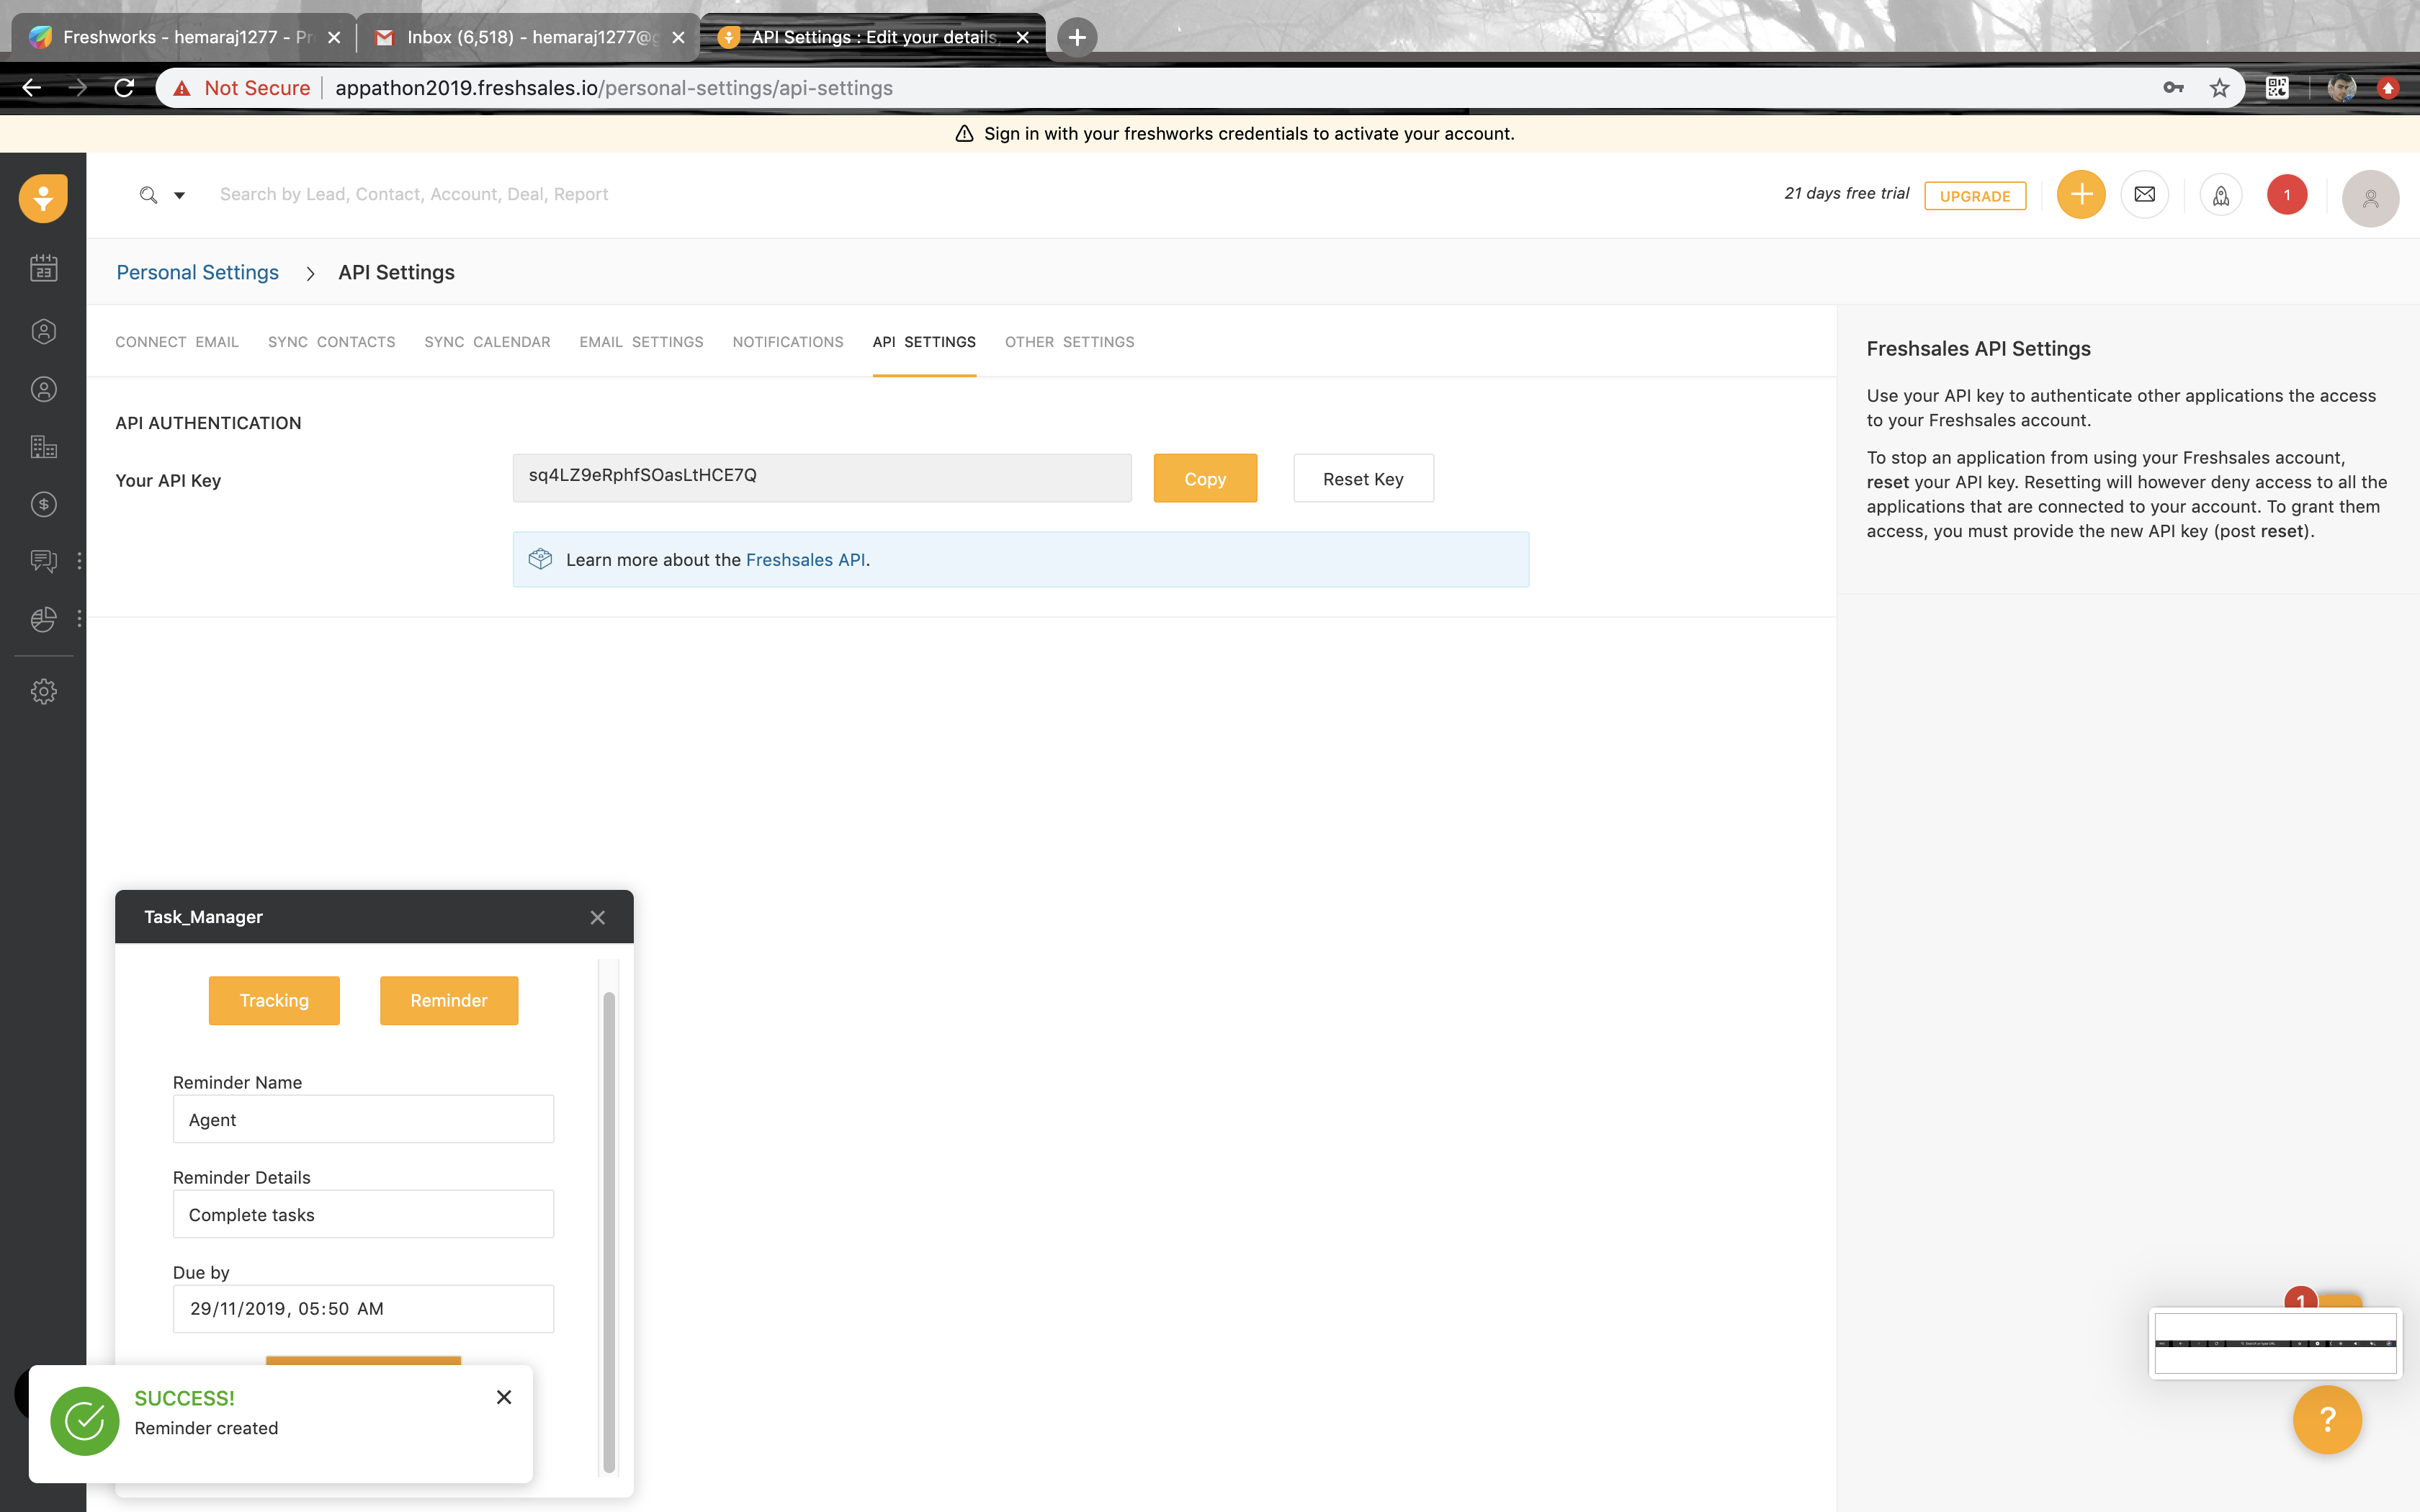Expand the Conversations overflow menu dots
This screenshot has width=2420, height=1512.
(80, 561)
